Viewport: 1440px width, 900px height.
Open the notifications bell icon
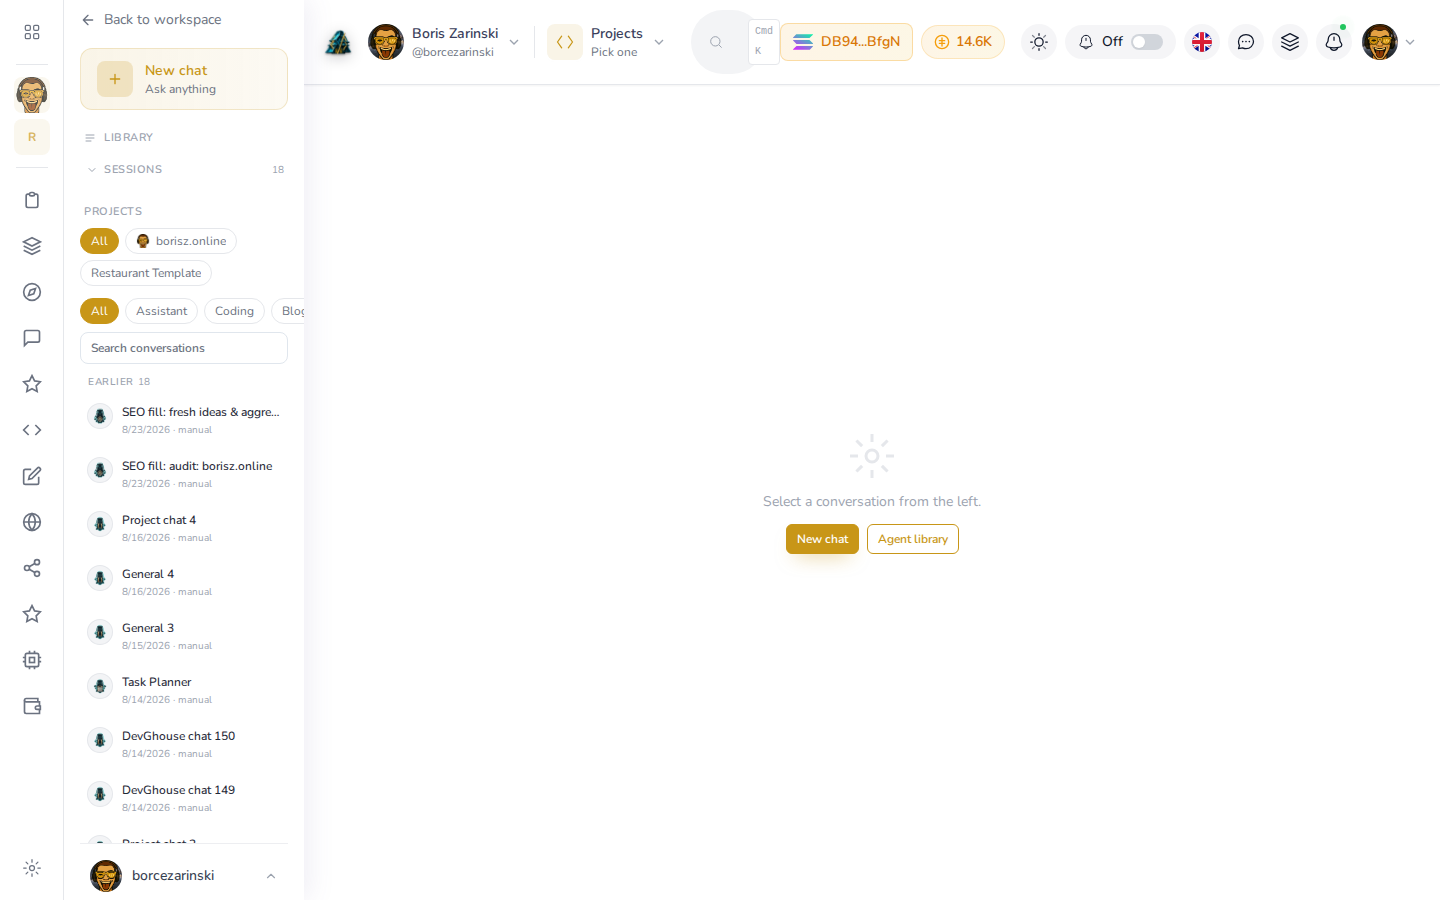(x=1334, y=42)
